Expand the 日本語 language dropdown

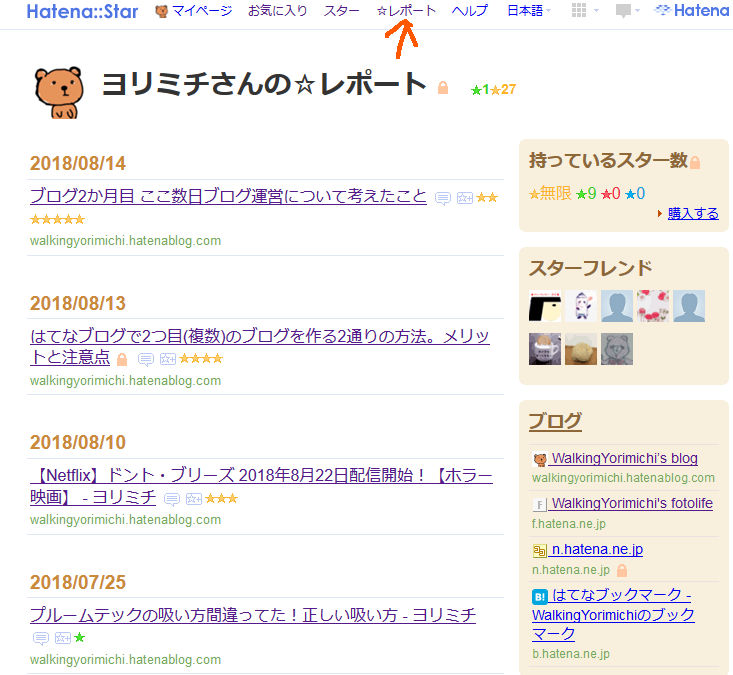(x=529, y=11)
